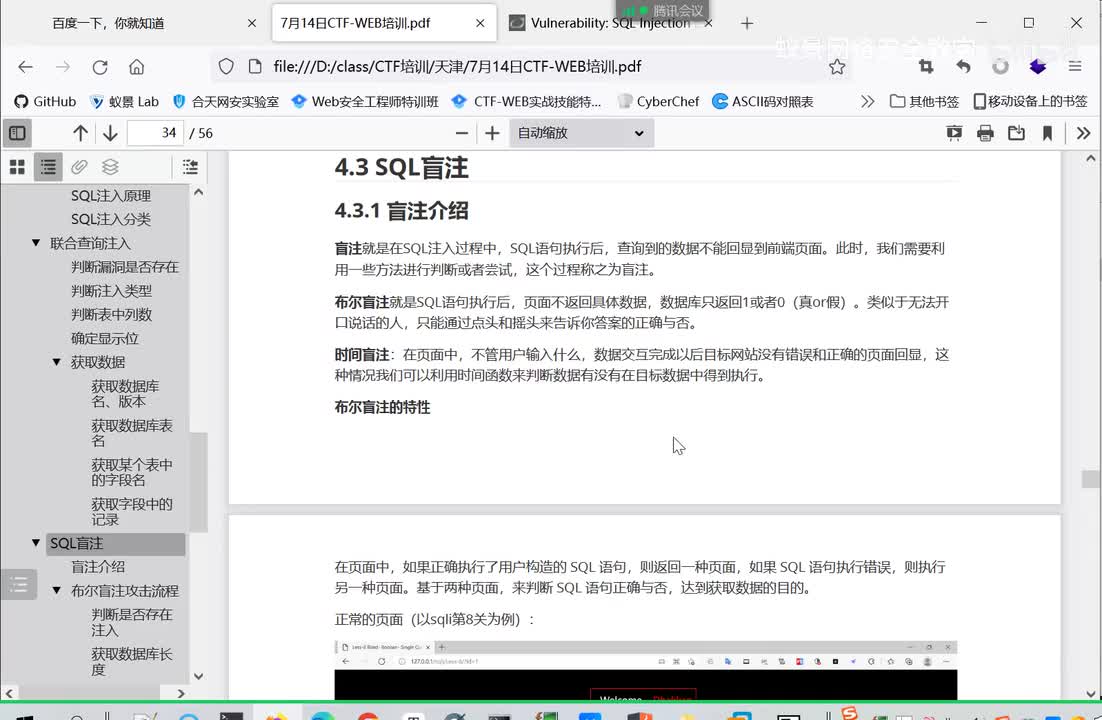Image resolution: width=1102 pixels, height=720 pixels.
Task: Close the 百度一下 browser tab
Action: point(252,23)
